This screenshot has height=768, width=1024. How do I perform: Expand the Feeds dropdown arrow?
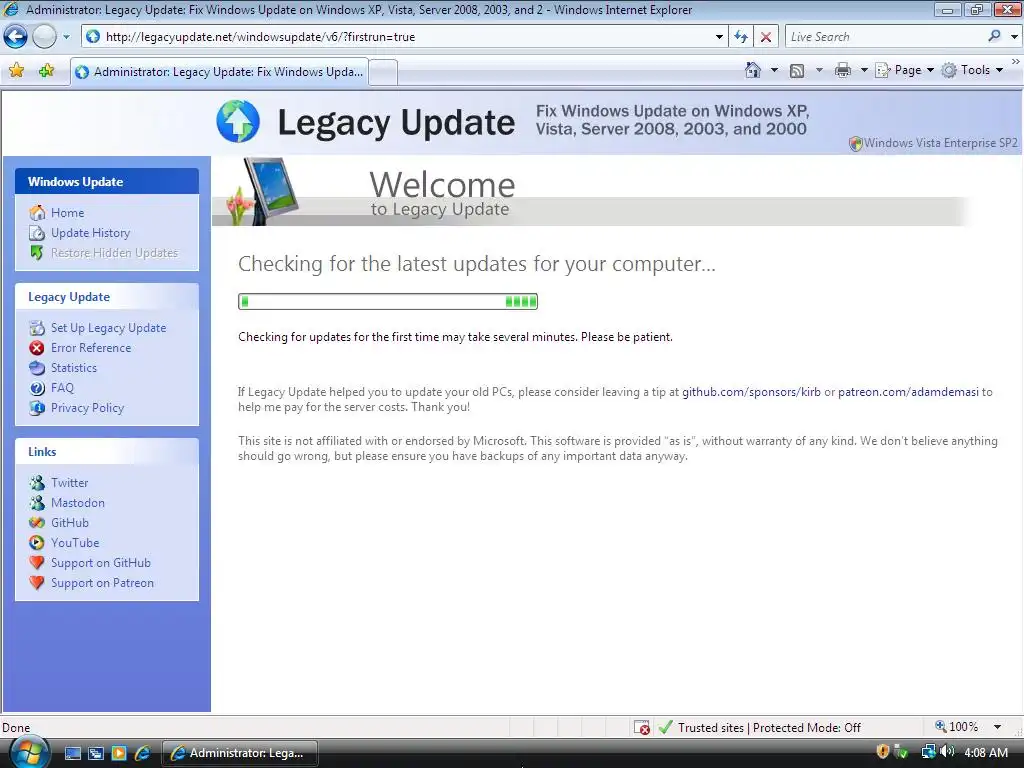819,70
